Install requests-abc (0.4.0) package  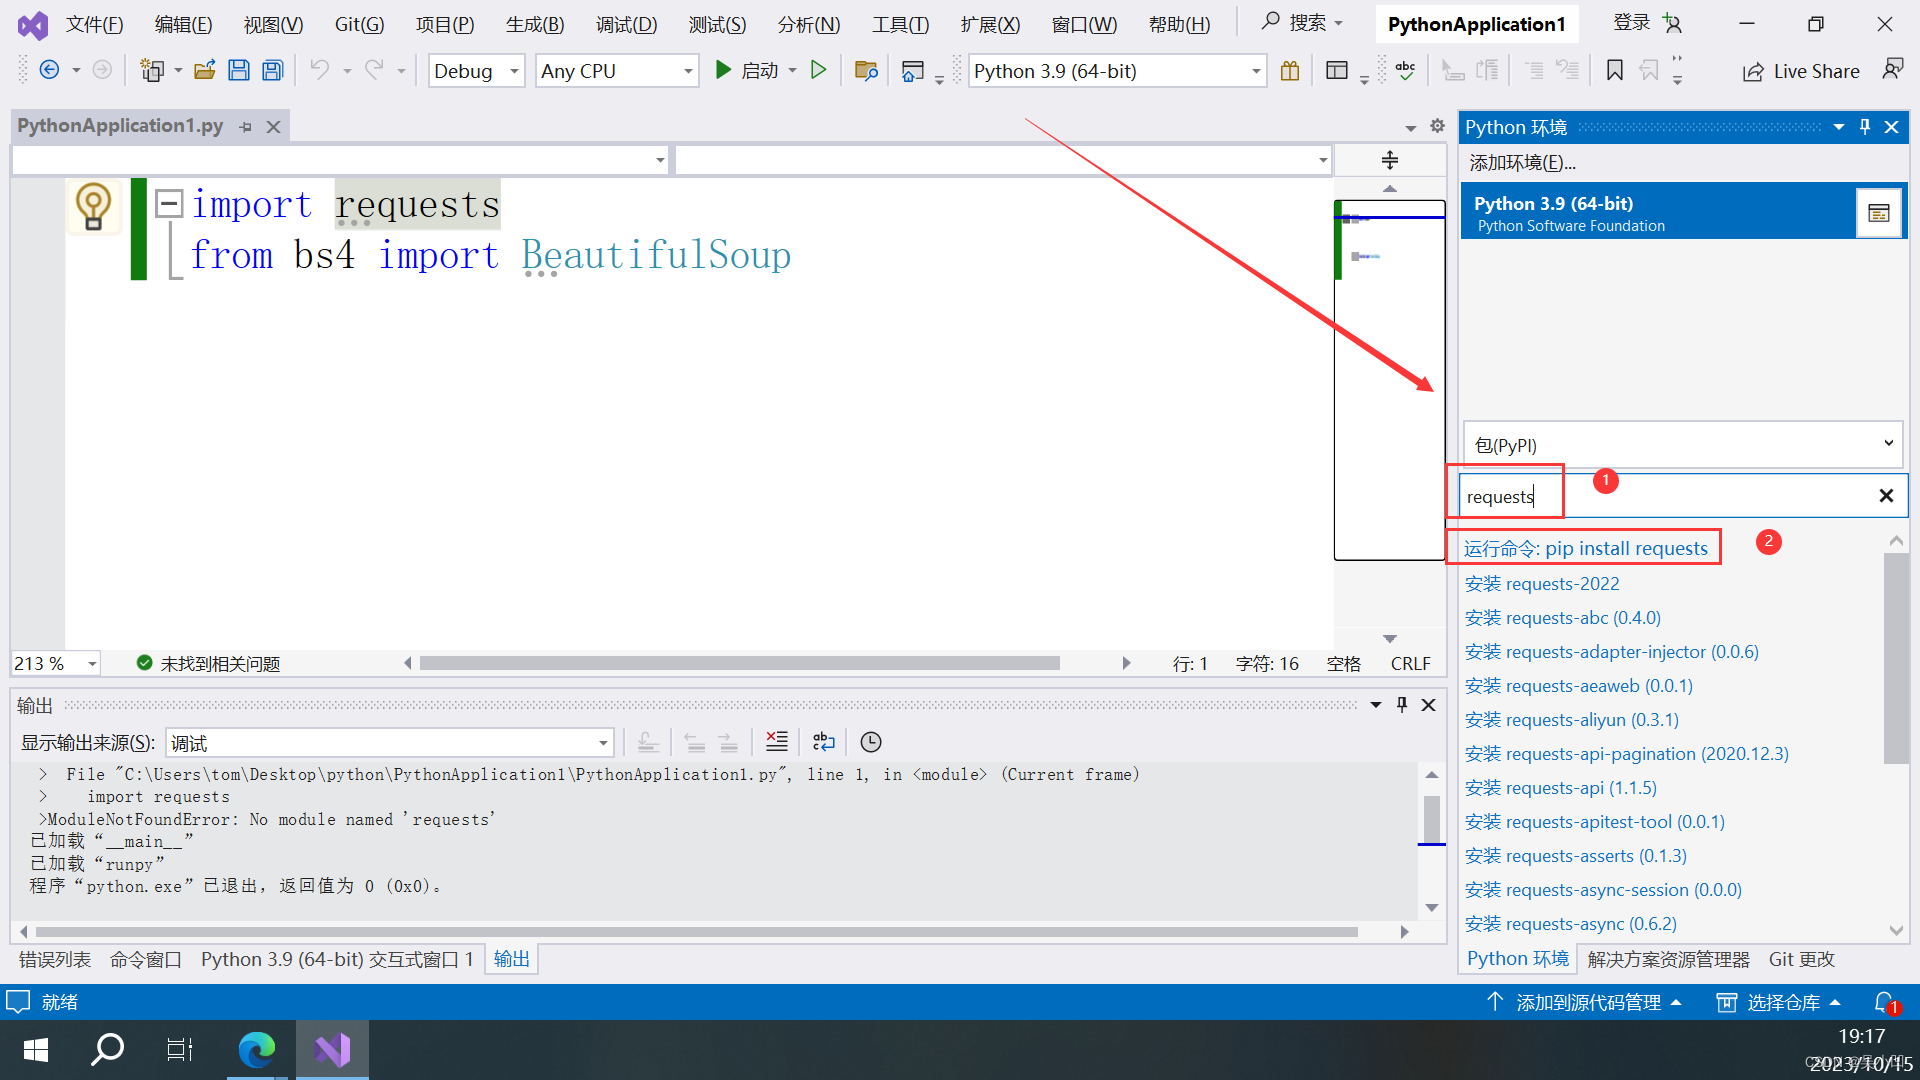(1562, 618)
